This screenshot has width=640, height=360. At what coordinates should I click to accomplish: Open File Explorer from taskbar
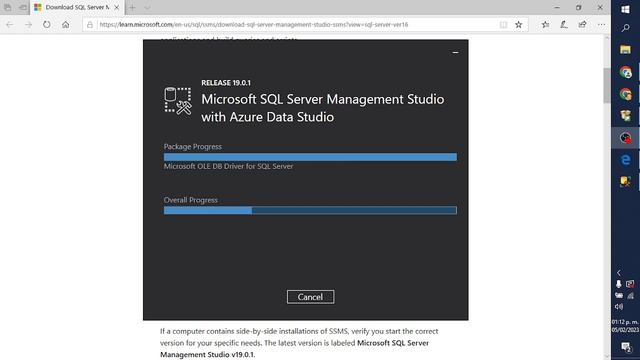click(x=625, y=50)
